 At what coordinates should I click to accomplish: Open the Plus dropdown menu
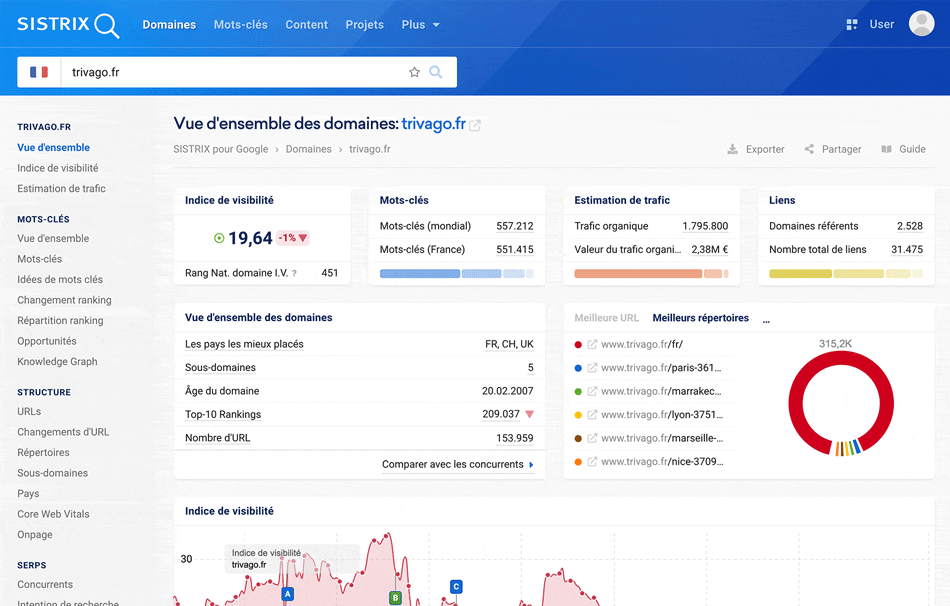point(420,25)
